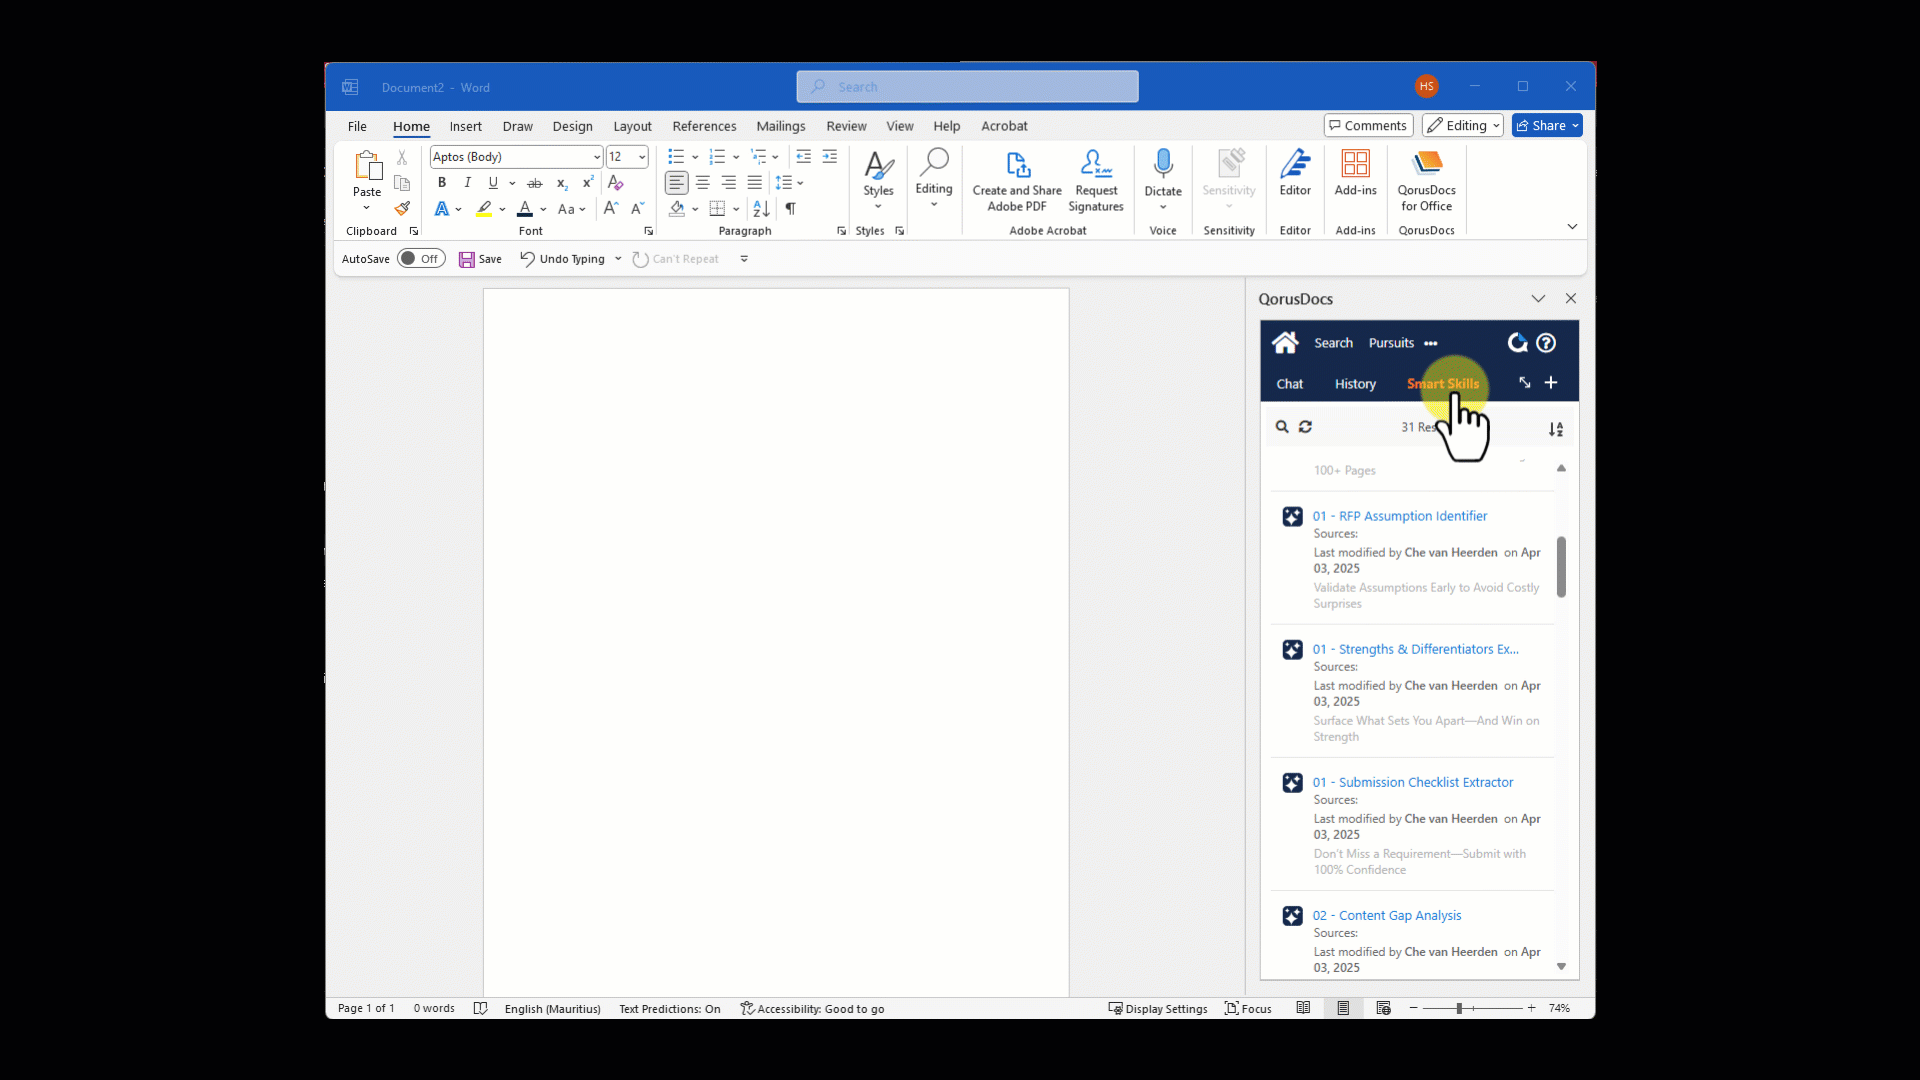Click the sort icon in the QorusDocs results
The image size is (1920, 1080).
tap(1556, 429)
